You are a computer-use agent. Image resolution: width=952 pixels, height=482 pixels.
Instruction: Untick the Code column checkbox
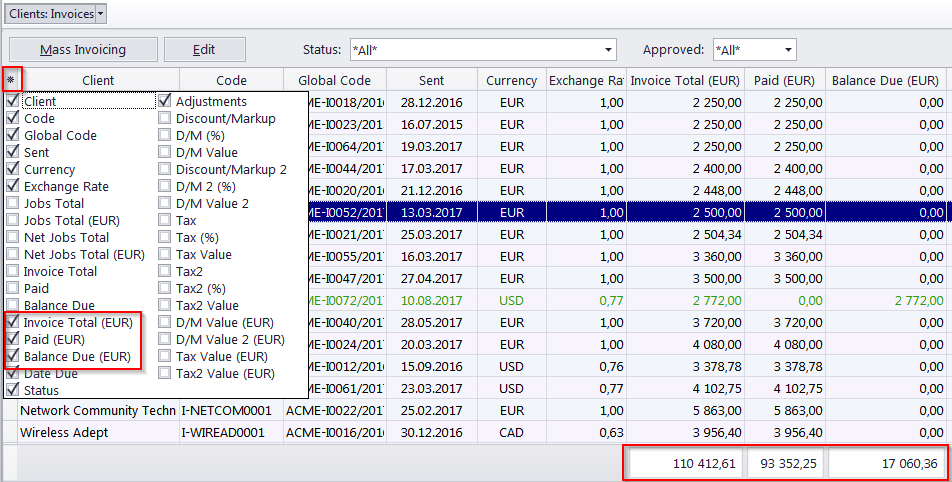tap(12, 118)
